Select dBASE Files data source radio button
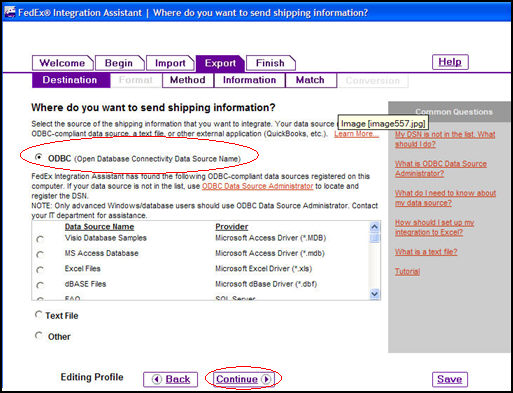513x393 pixels. coord(40,285)
